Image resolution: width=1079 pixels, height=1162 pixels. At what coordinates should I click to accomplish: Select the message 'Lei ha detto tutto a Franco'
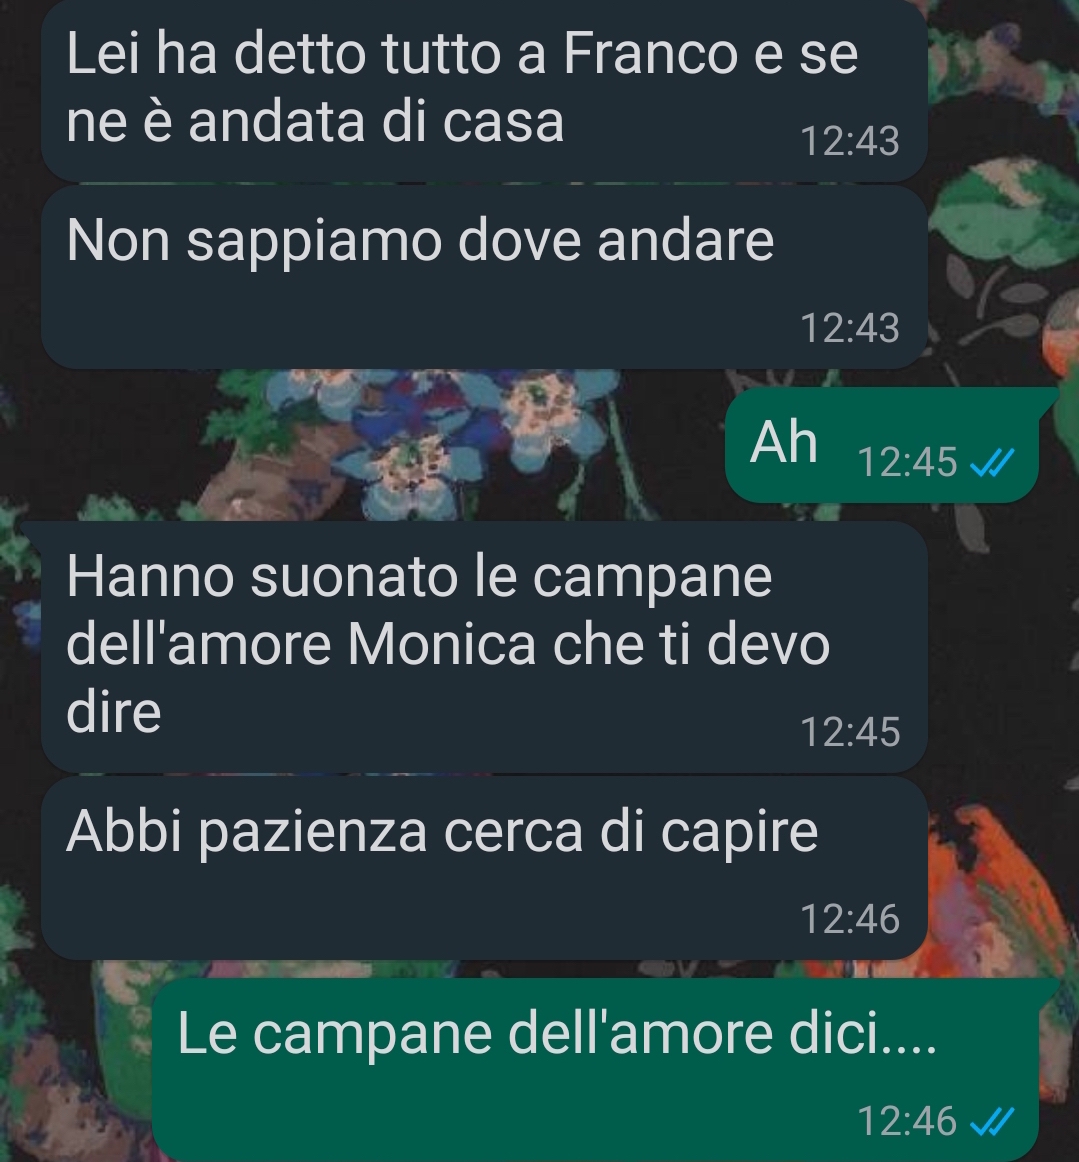tap(484, 88)
